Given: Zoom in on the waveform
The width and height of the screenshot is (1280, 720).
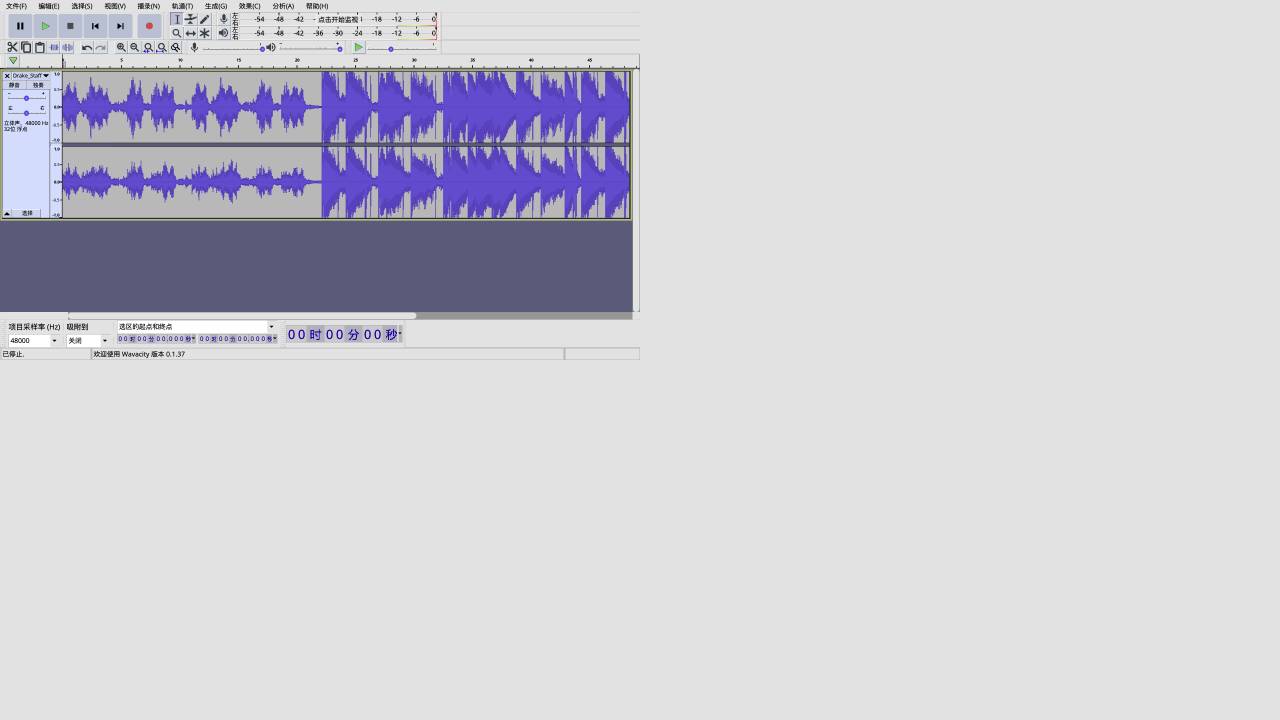Looking at the screenshot, I should 121,47.
